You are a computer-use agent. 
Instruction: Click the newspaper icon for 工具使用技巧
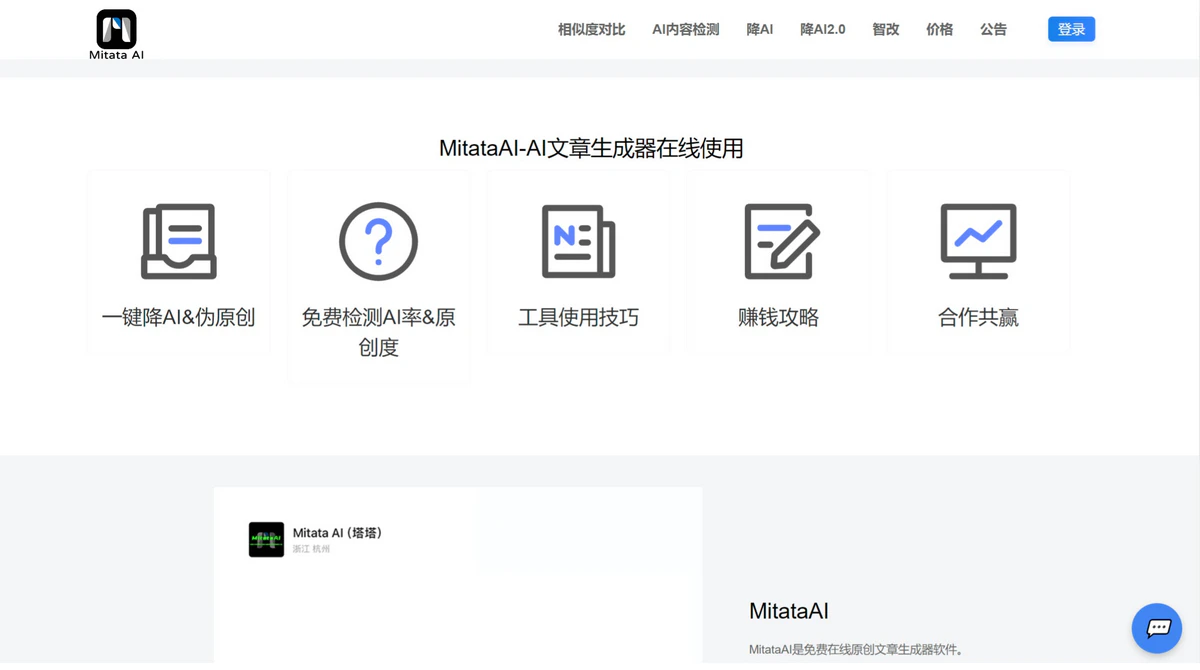[578, 242]
